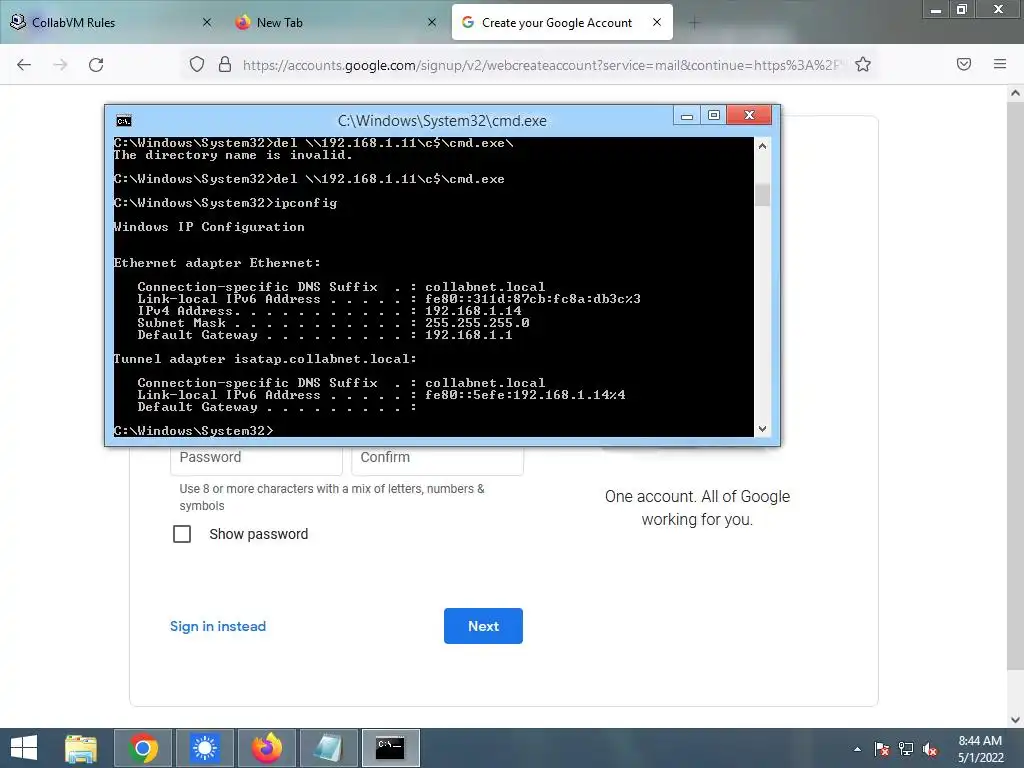Open the Windows Start button
Image resolution: width=1024 pixels, height=768 pixels.
(24, 748)
